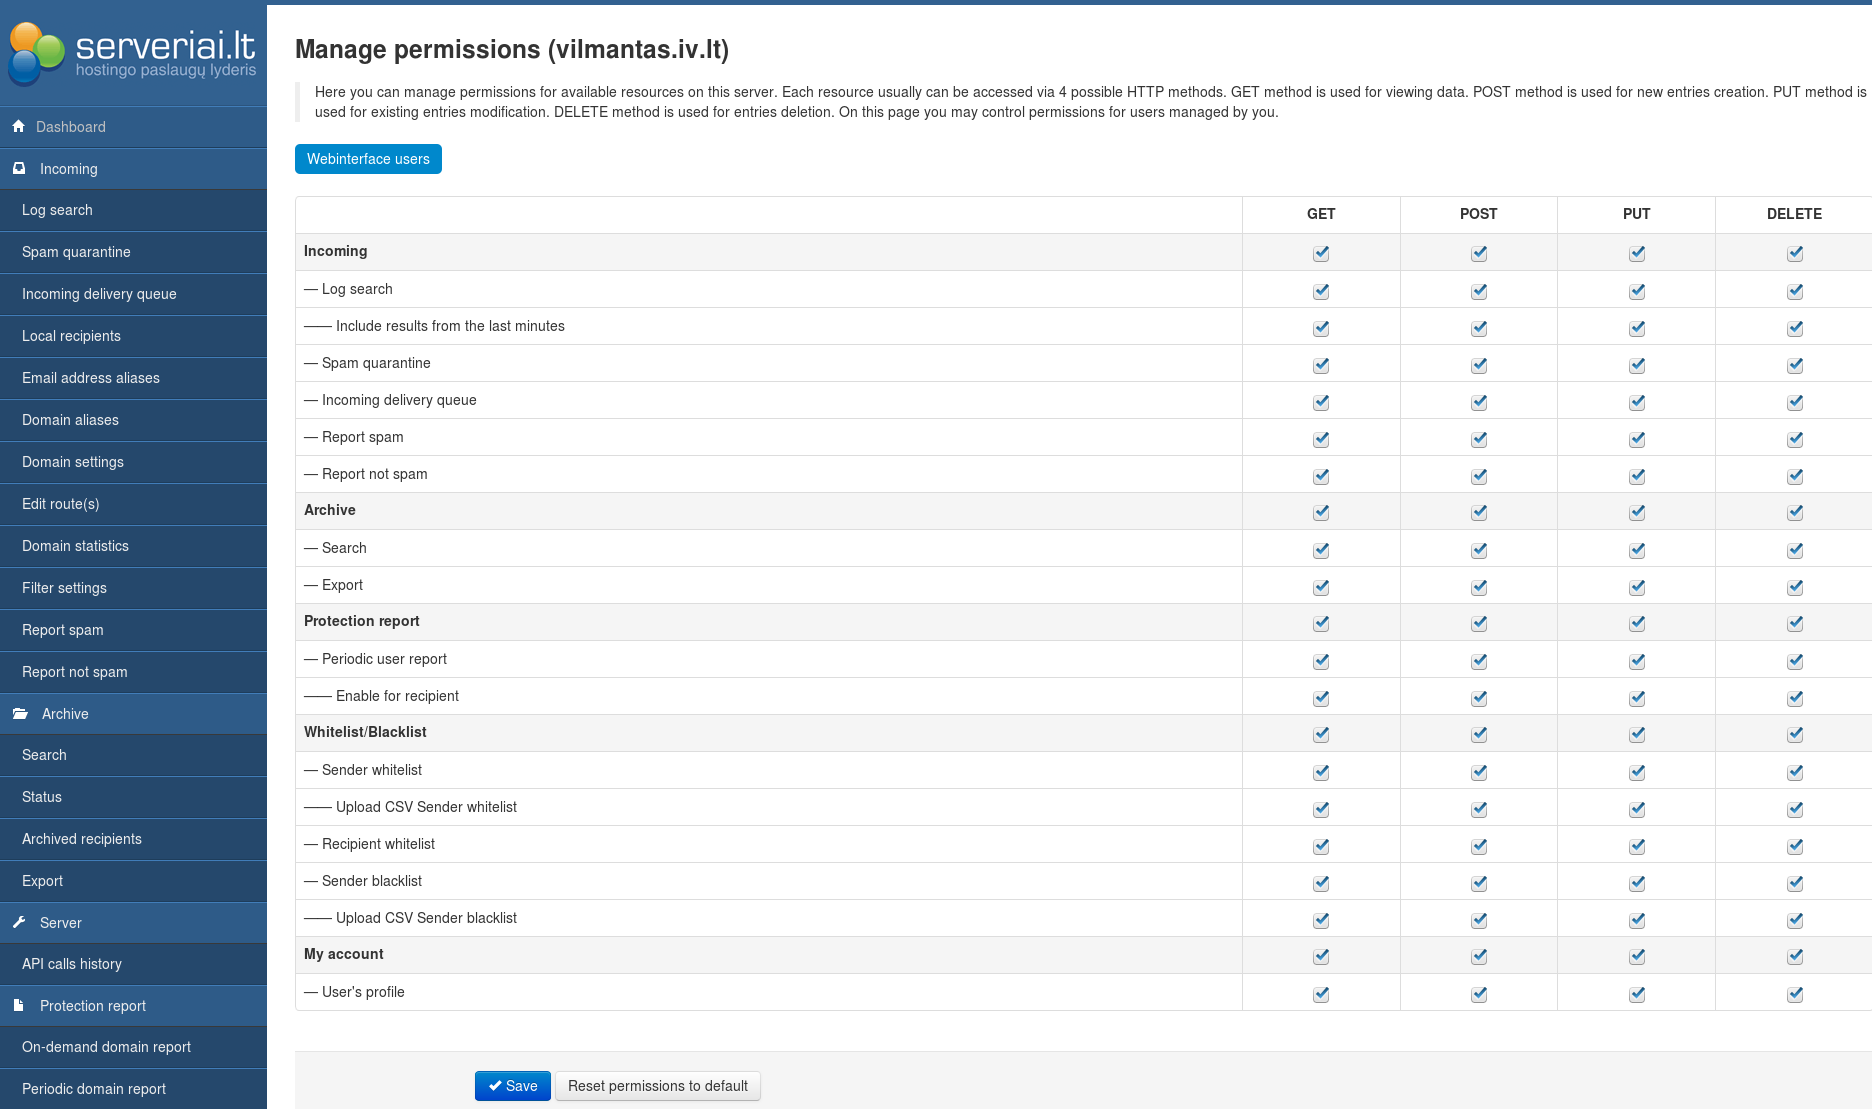Viewport: 1872px width, 1109px height.
Task: Open Spam quarantine in sidebar
Action: click(x=76, y=252)
